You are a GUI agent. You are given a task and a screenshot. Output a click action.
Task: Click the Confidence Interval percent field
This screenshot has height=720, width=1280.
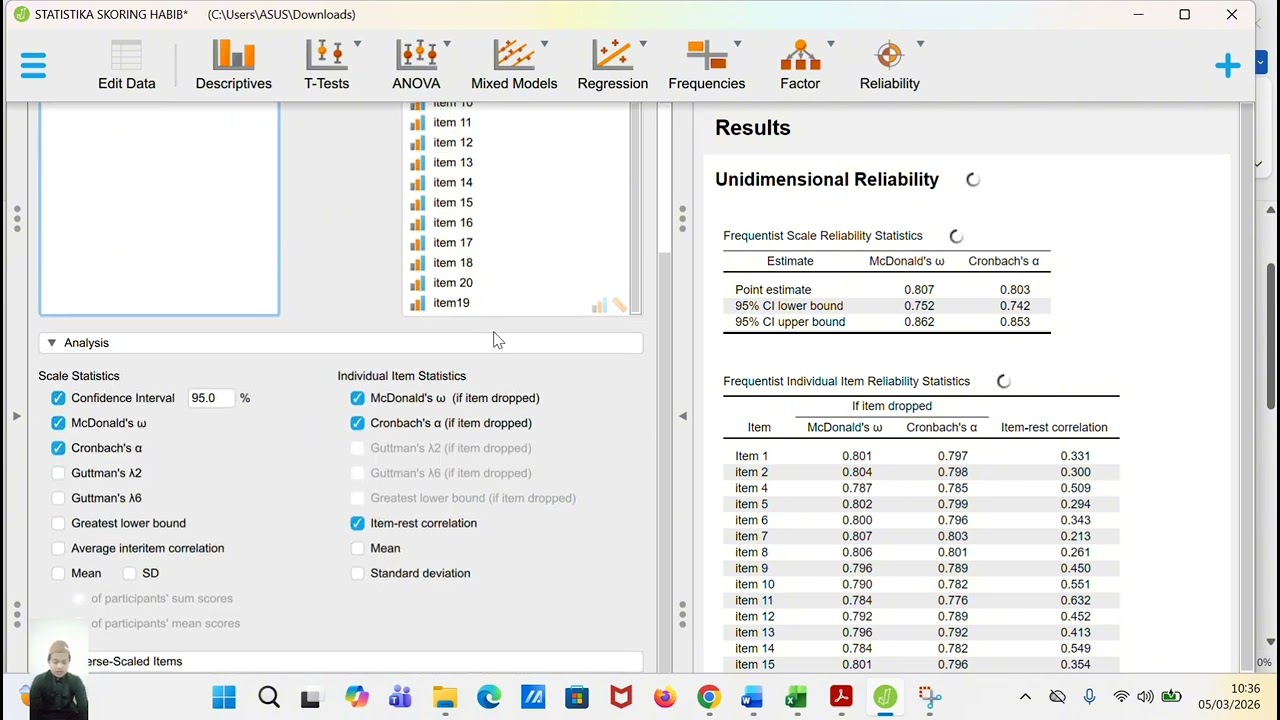pos(211,398)
